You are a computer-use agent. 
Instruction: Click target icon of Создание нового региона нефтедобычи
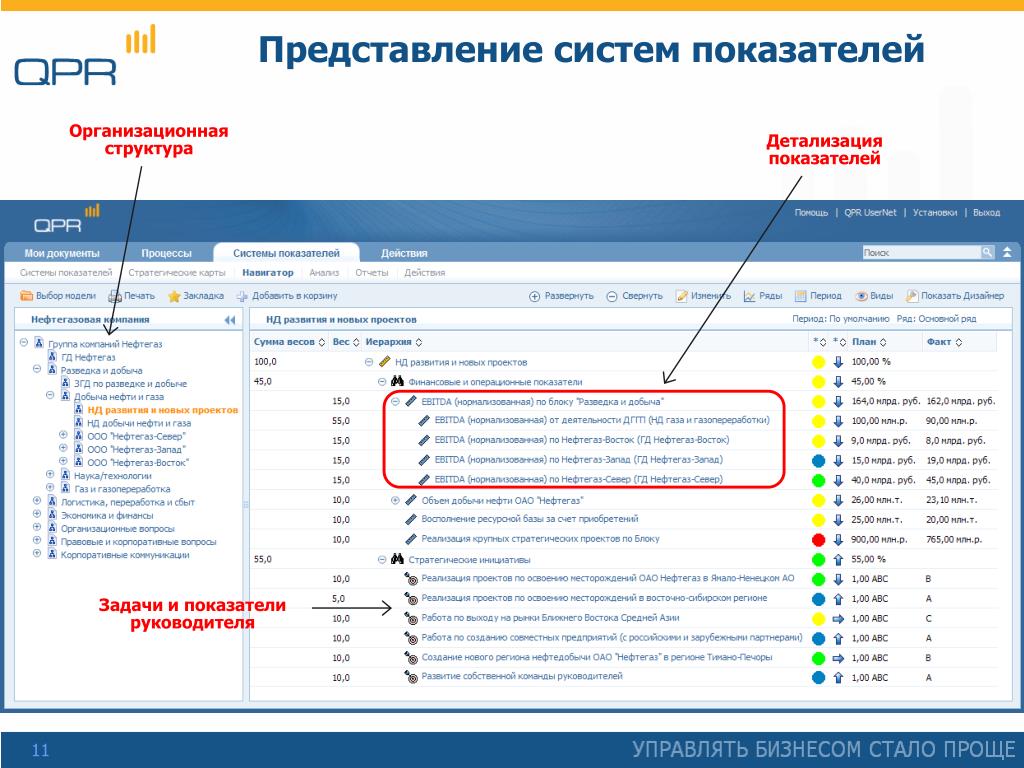[411, 658]
